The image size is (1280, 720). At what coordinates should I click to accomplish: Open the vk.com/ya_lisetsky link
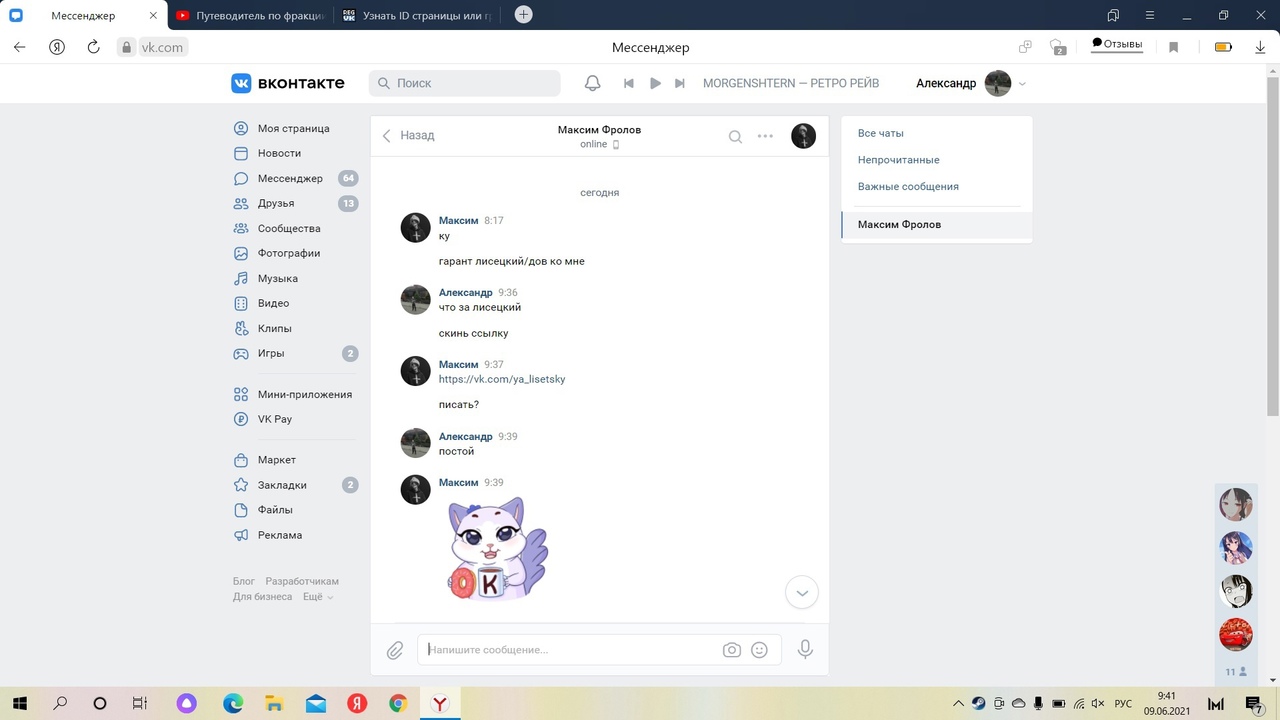[x=502, y=379]
